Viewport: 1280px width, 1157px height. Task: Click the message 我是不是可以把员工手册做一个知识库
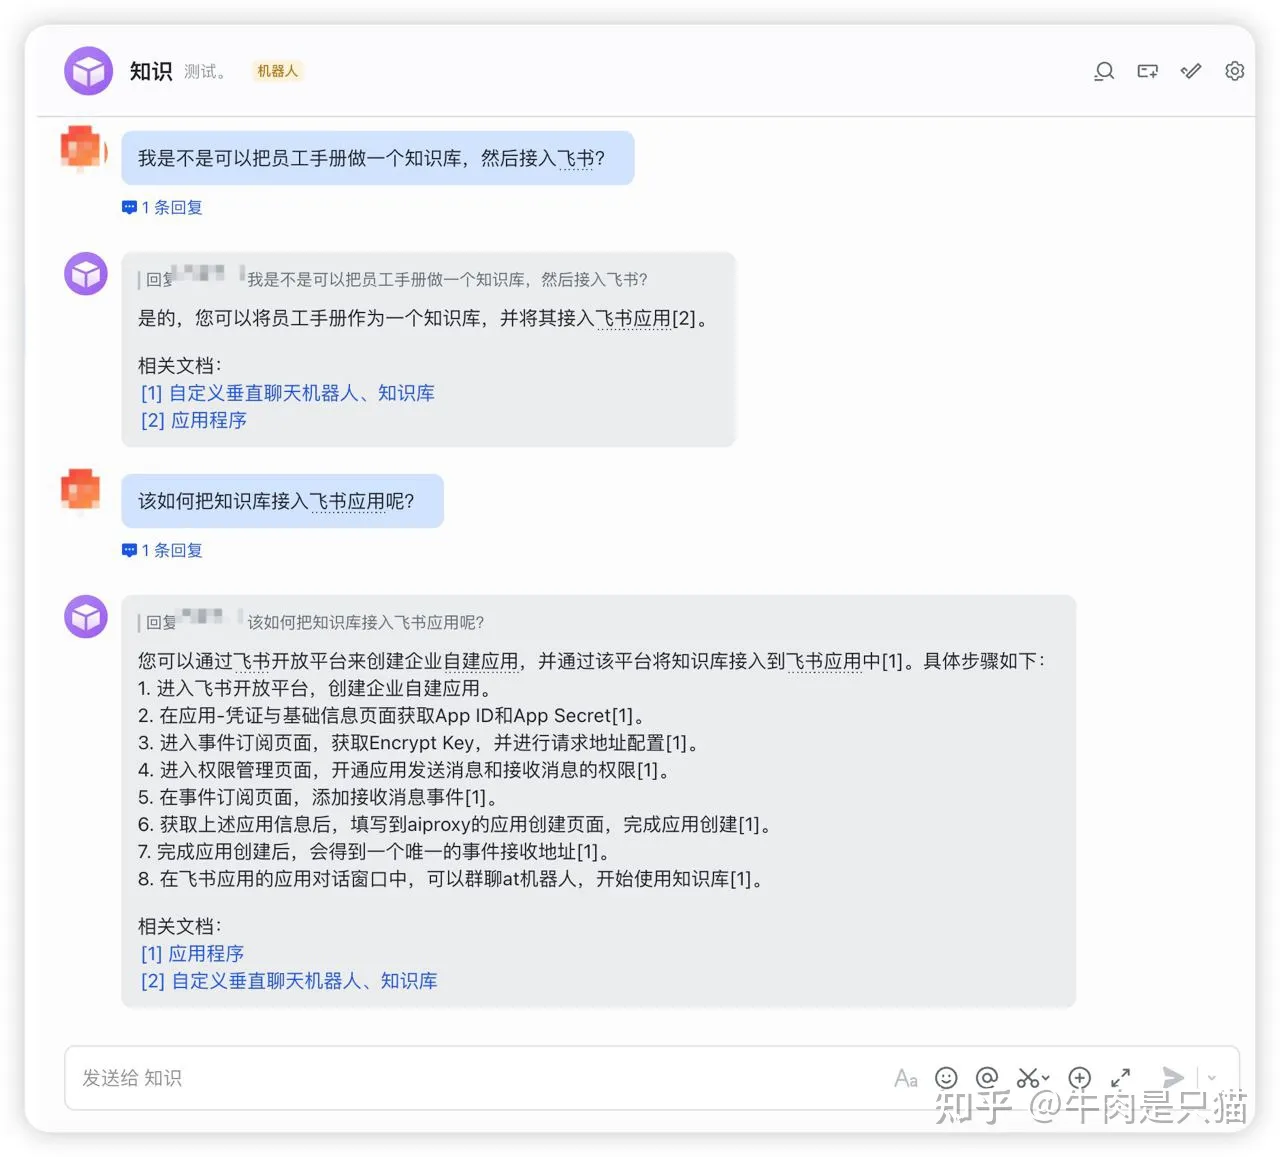coord(378,158)
